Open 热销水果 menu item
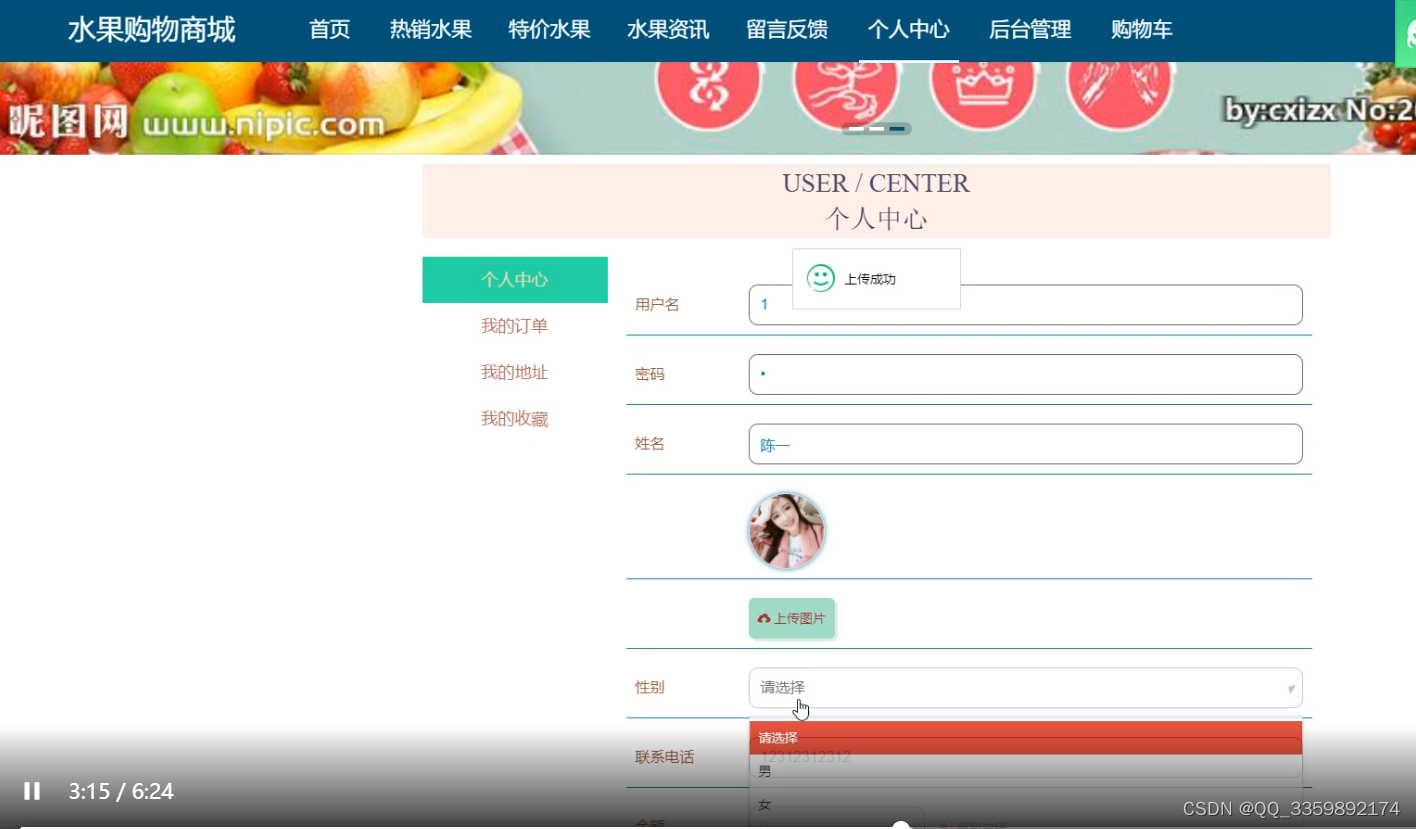 pos(431,30)
